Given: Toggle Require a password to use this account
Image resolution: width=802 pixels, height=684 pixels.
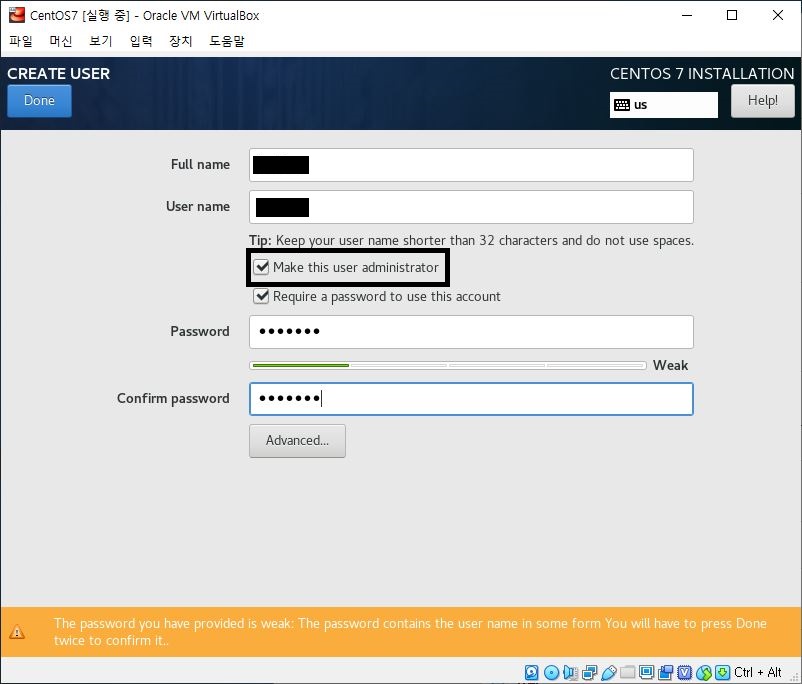Looking at the screenshot, I should click(x=261, y=296).
